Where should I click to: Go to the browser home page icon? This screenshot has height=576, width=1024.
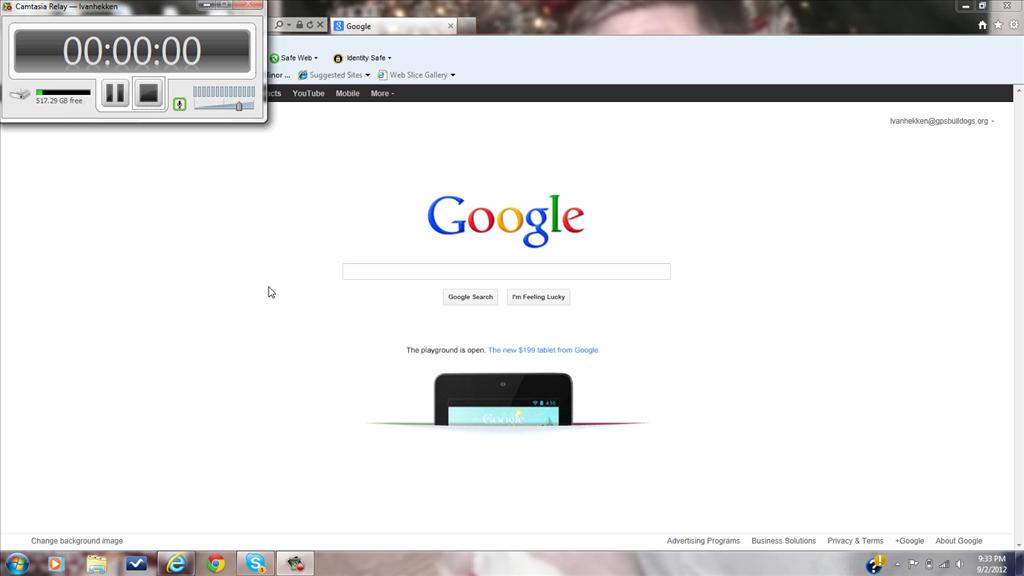[982, 25]
